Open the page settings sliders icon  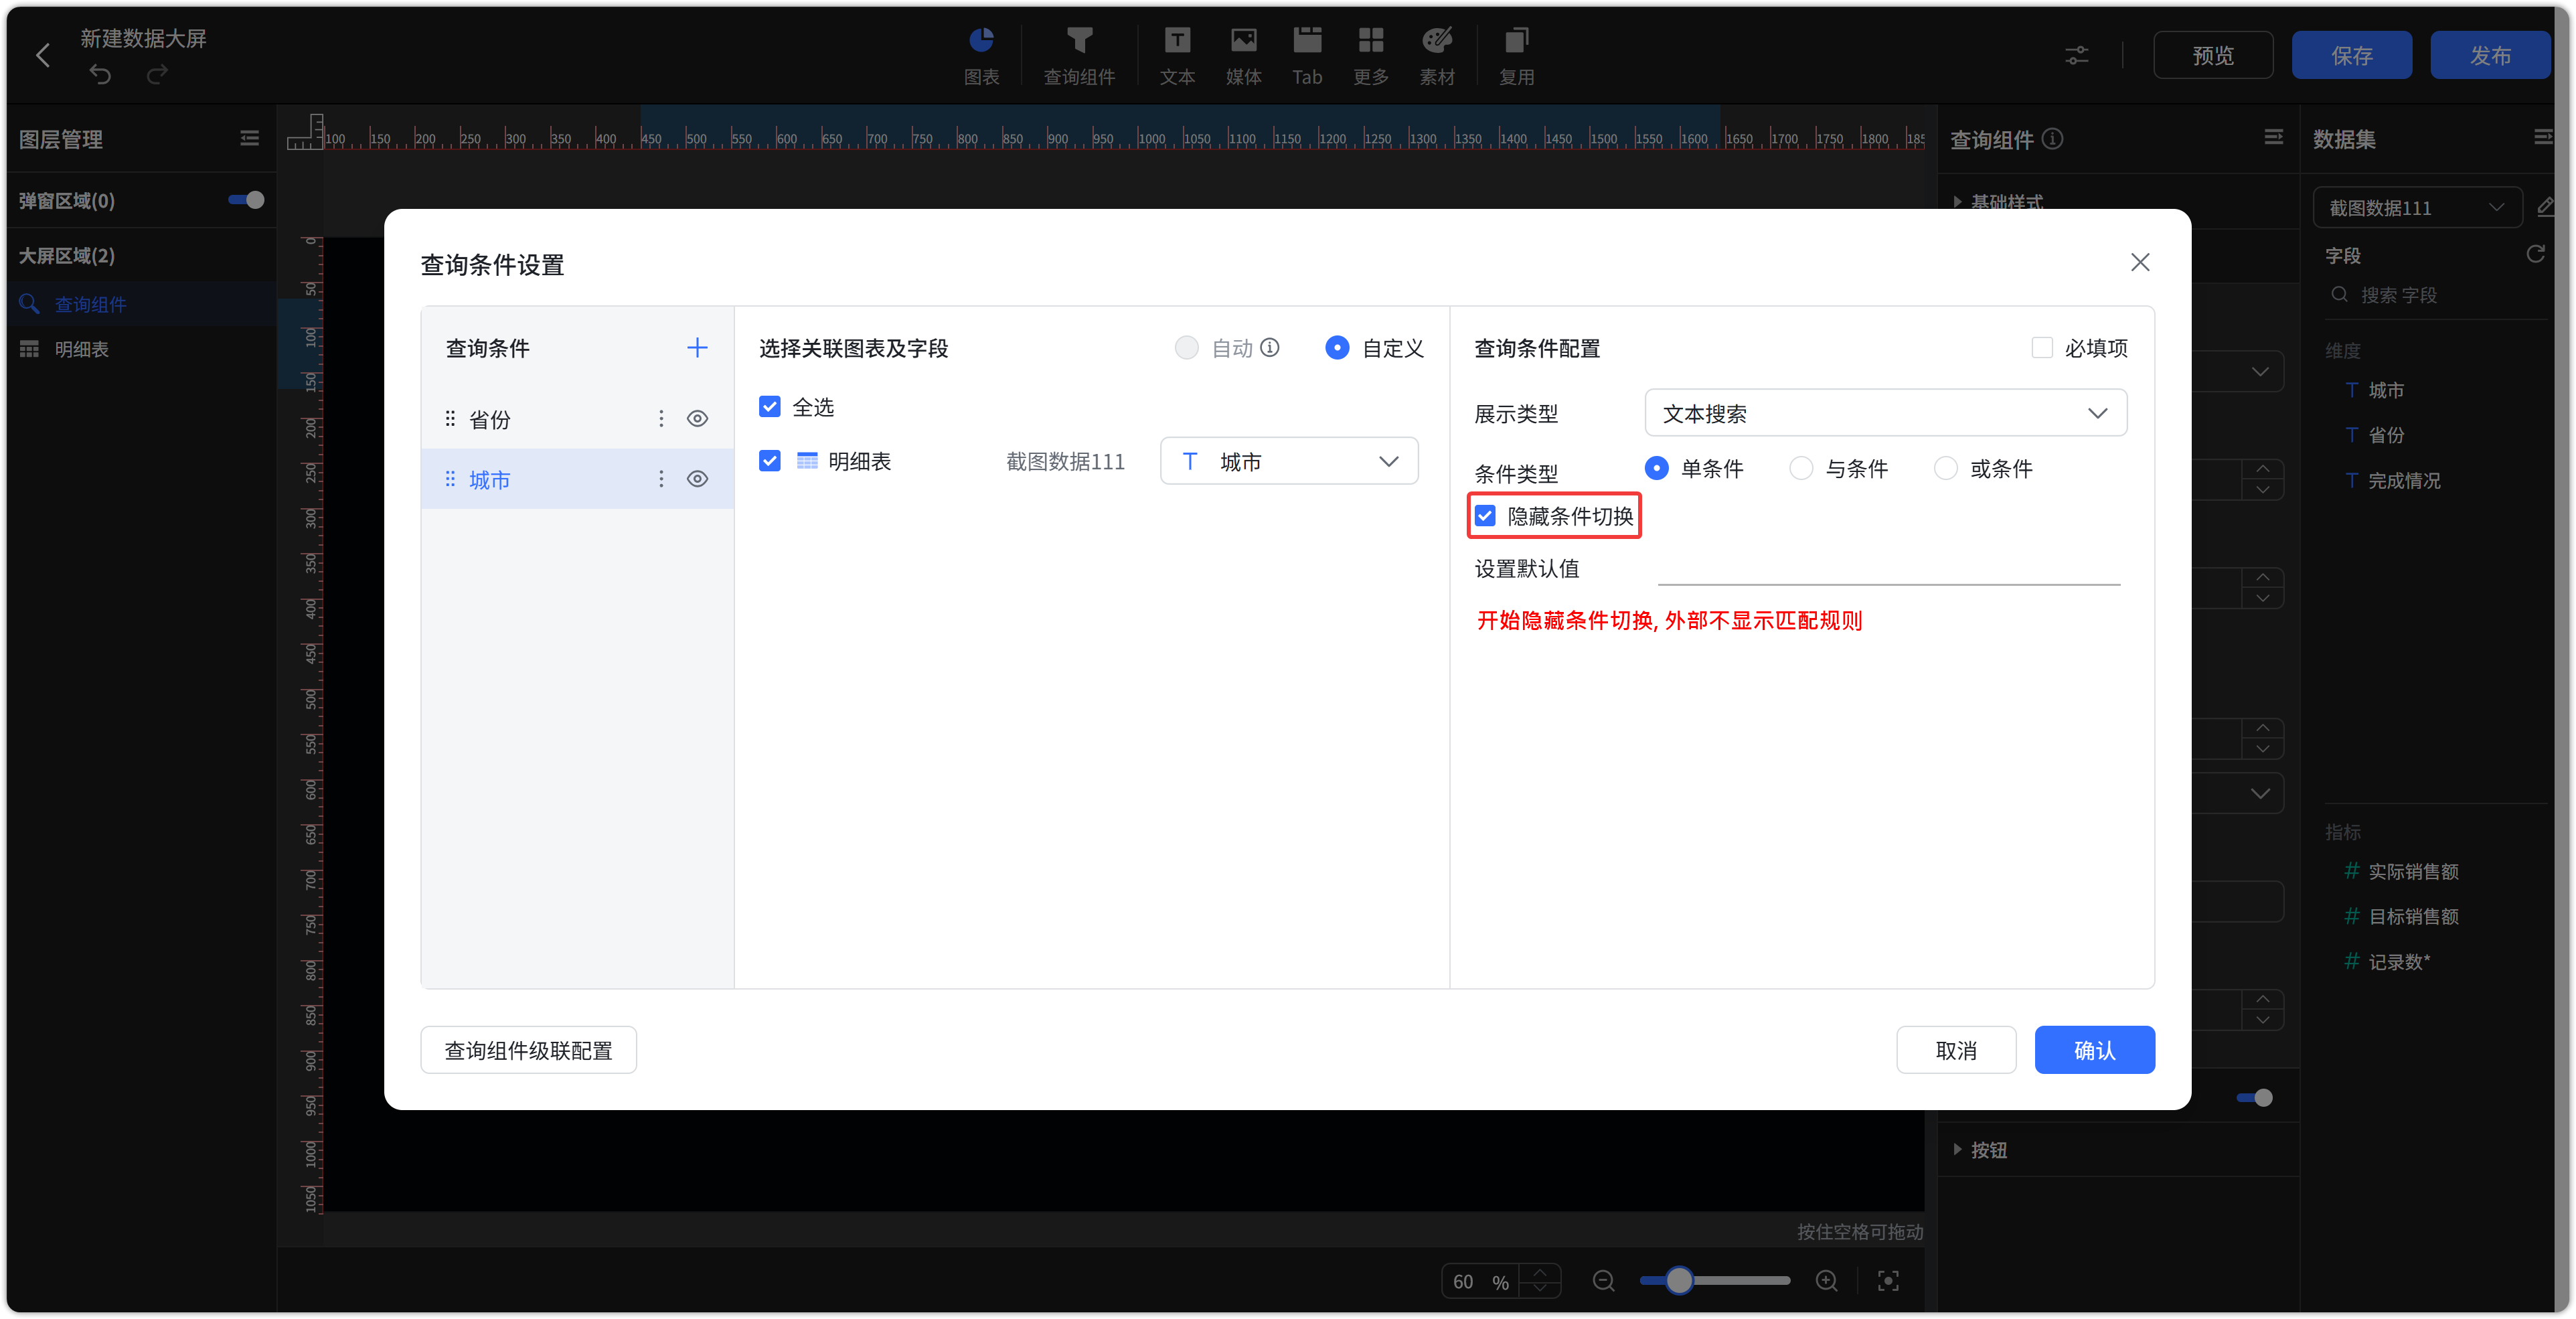coord(2077,56)
